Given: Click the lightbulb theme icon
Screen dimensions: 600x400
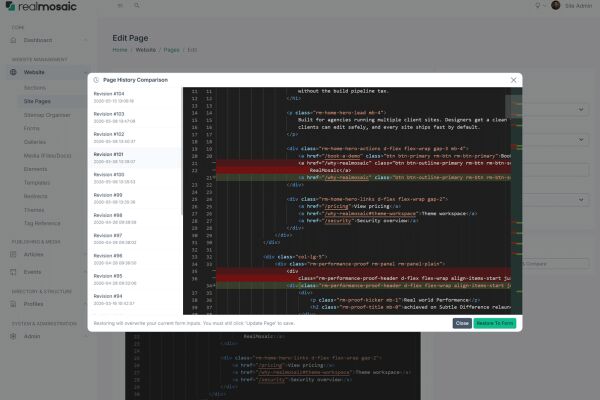Looking at the screenshot, I should [x=538, y=5].
